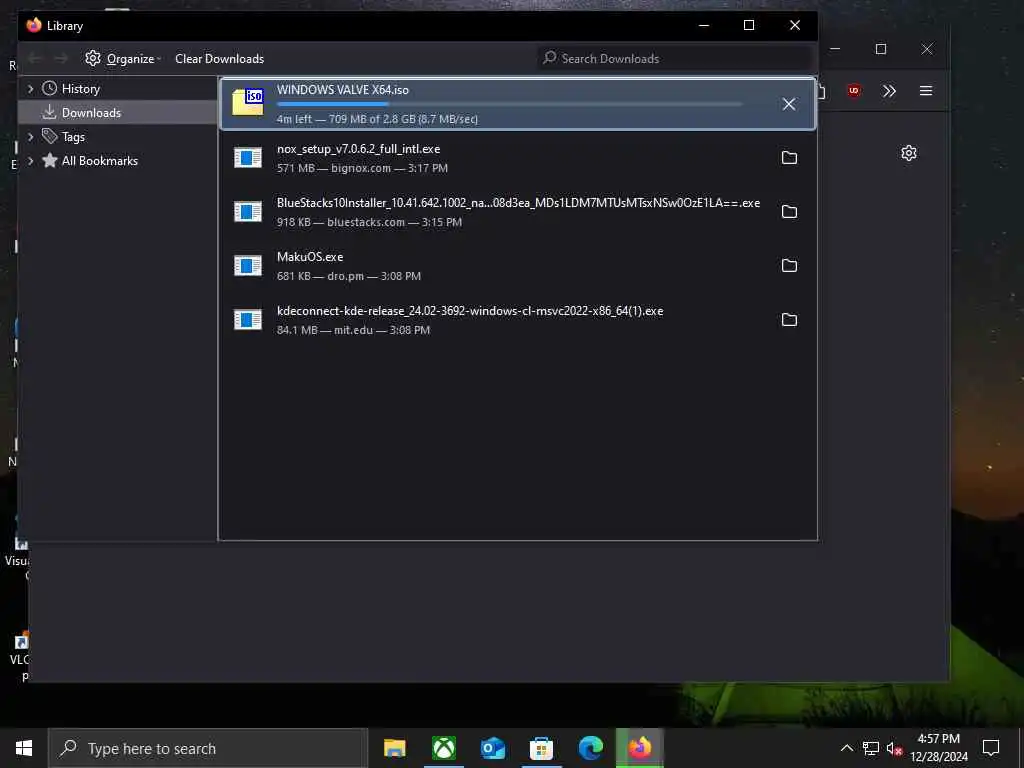Open containing folder for BlueStacks10Installer download

click(789, 212)
